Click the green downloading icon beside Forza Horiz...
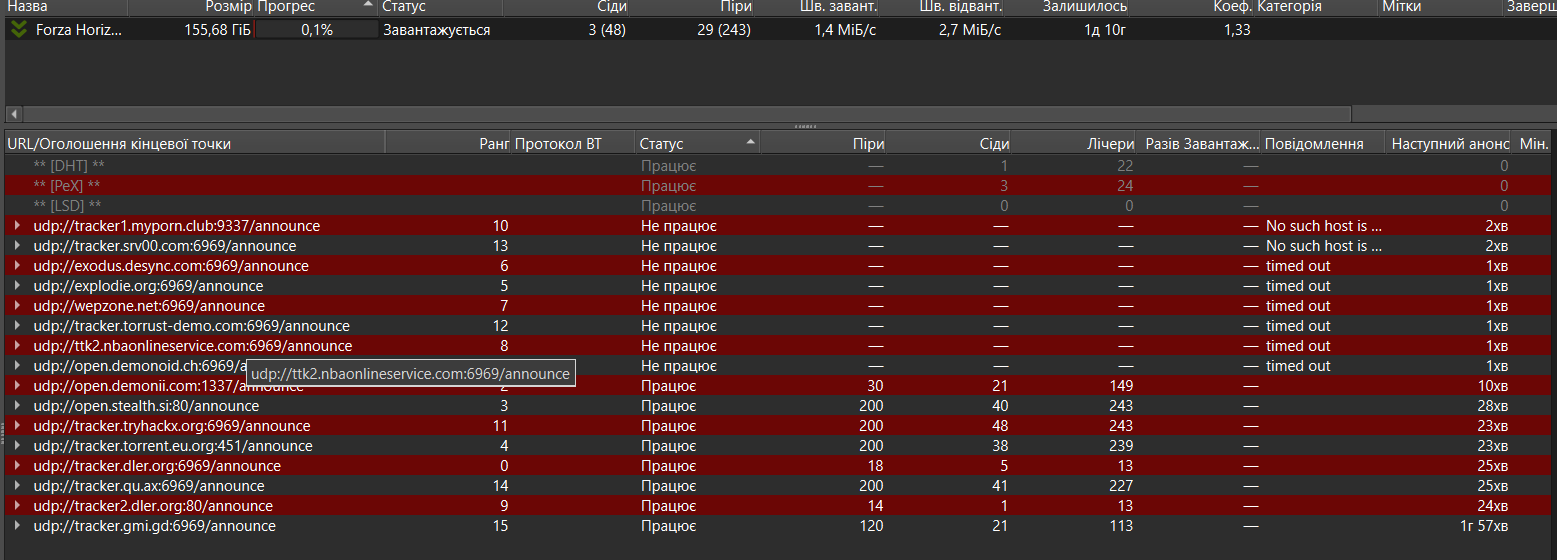Screen dimensions: 1557x560 tap(18, 29)
